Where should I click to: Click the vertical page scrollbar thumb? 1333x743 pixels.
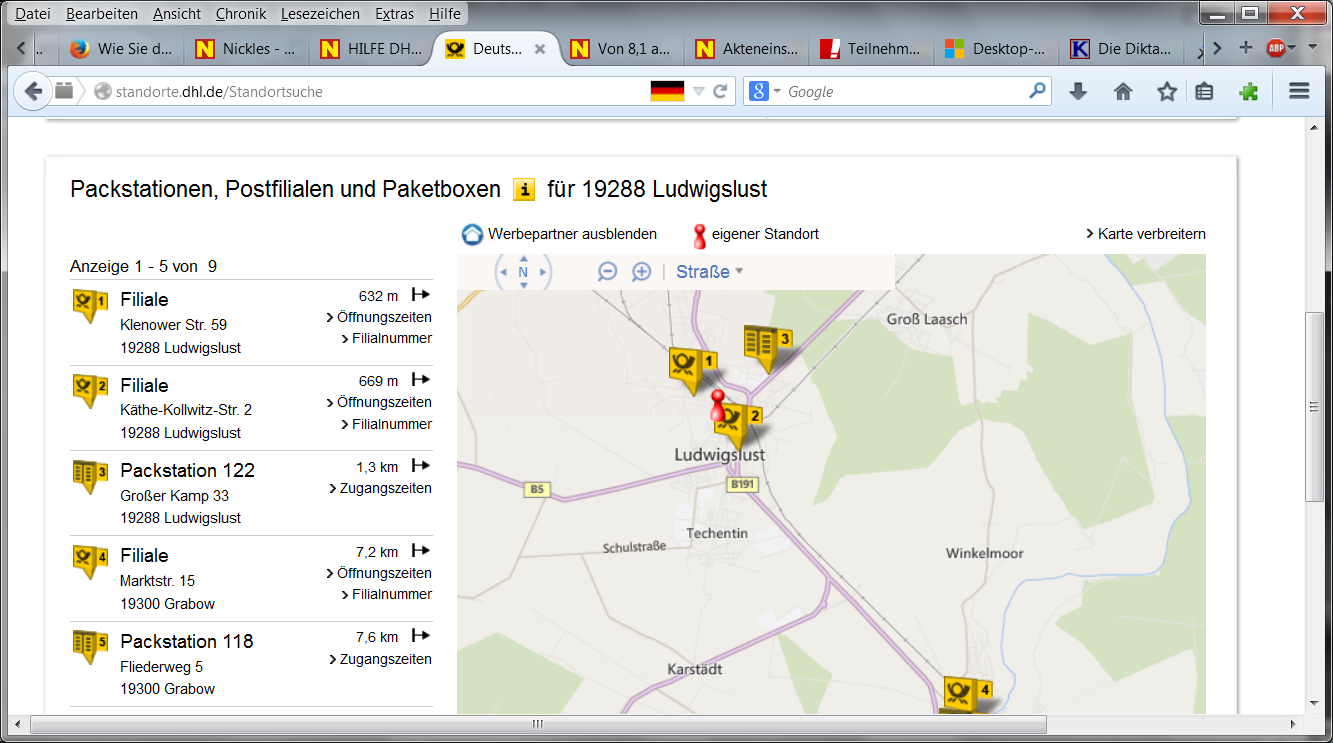[x=1315, y=407]
